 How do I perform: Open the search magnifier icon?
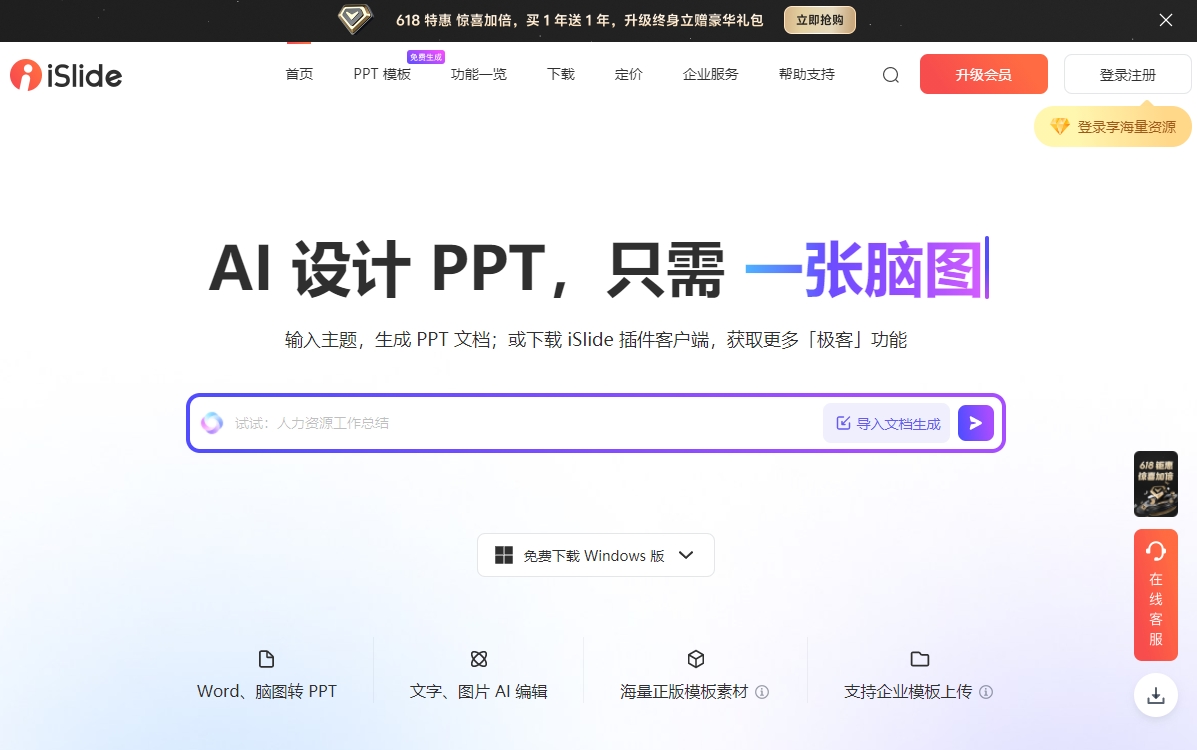(891, 75)
